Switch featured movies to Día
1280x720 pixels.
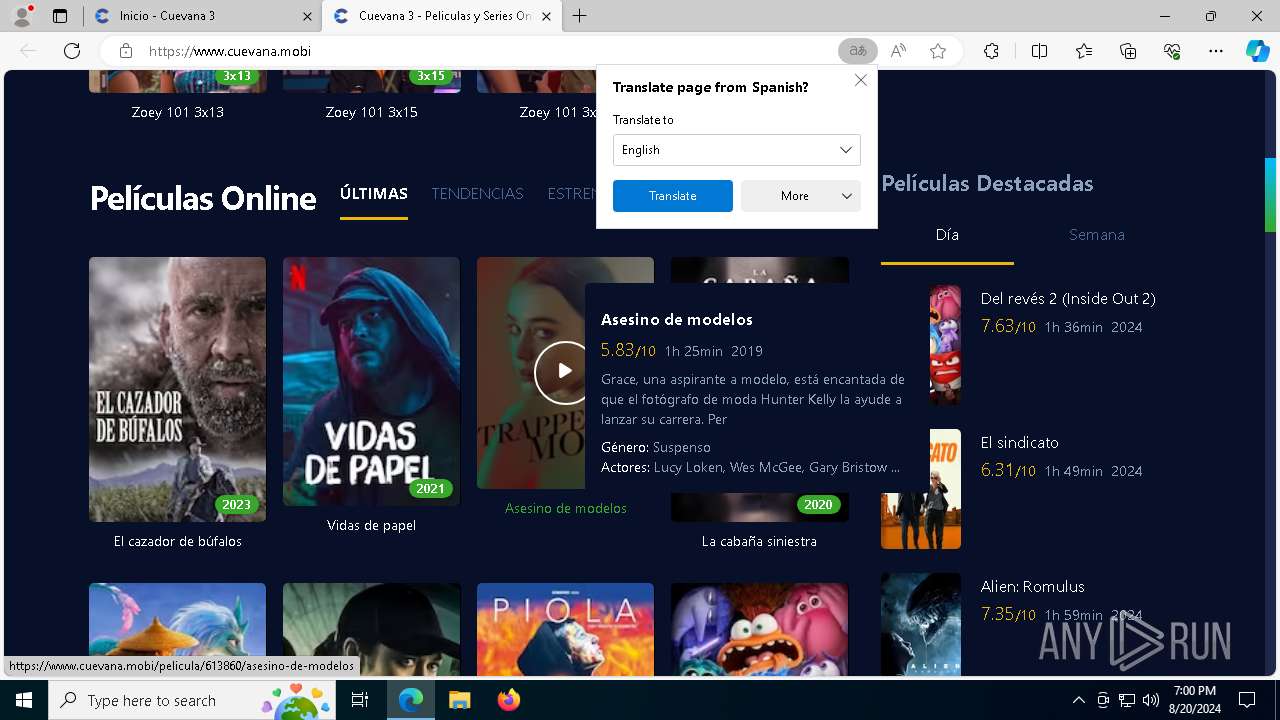click(x=947, y=234)
